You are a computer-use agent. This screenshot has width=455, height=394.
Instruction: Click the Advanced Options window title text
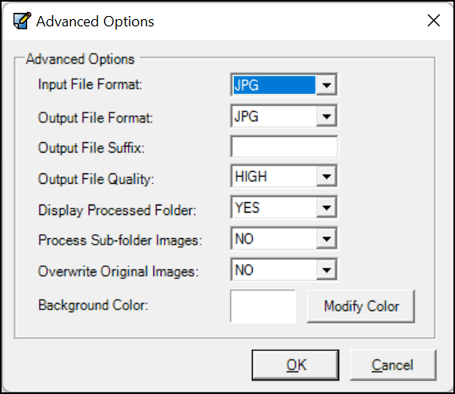coord(95,22)
